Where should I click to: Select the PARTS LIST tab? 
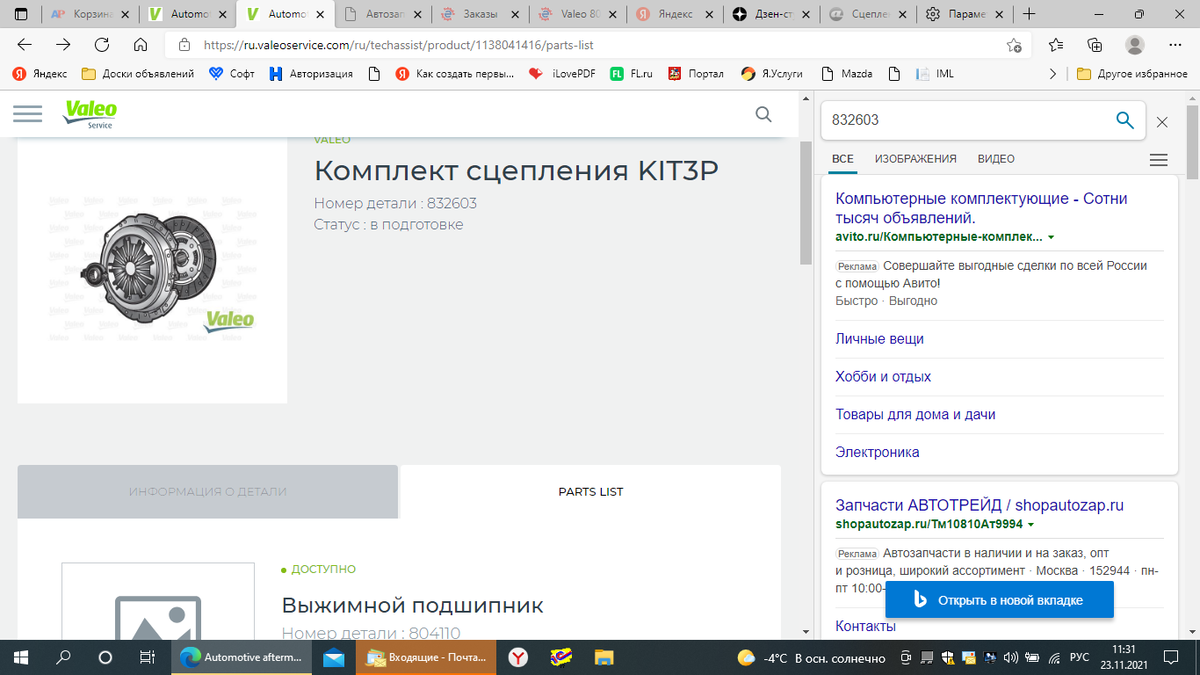pos(591,491)
